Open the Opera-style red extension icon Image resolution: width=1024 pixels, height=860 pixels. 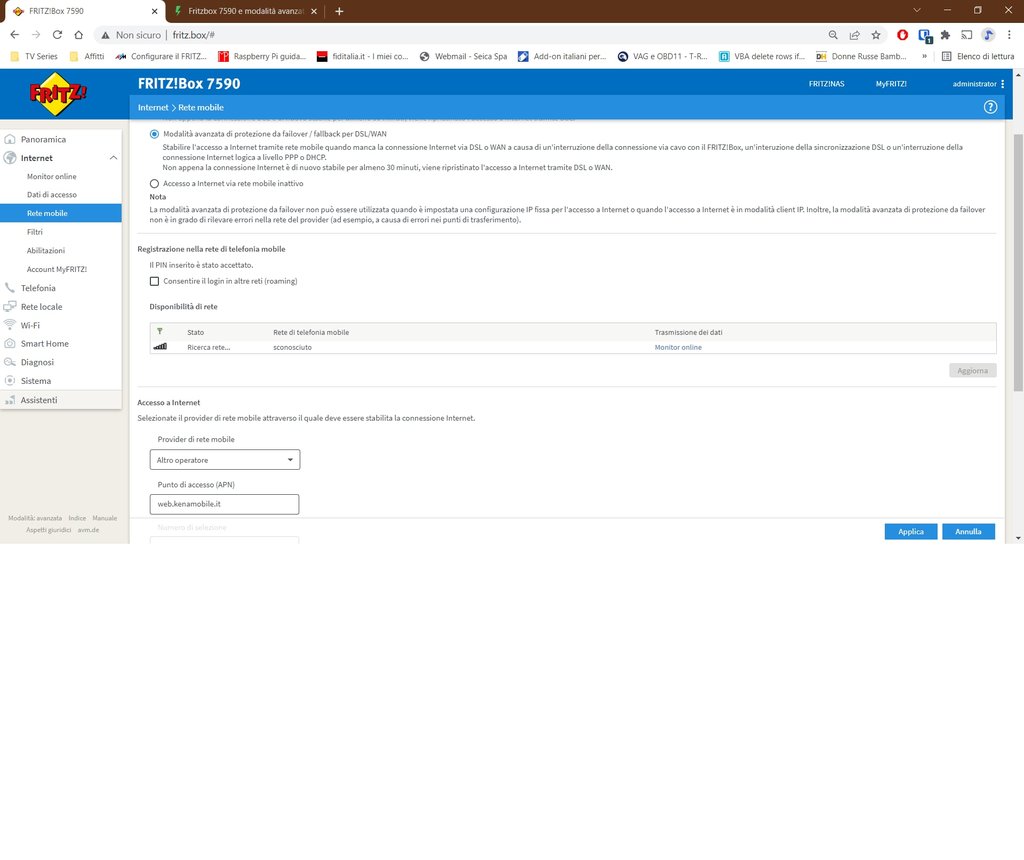[x=903, y=35]
